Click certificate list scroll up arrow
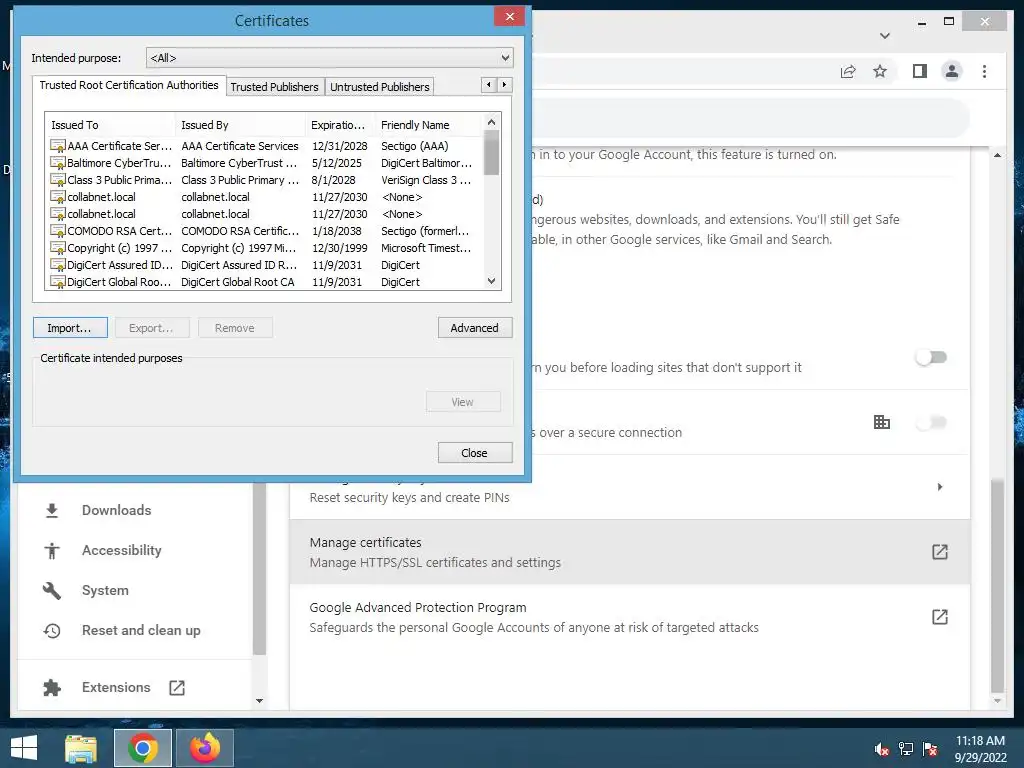The height and width of the screenshot is (768, 1024). pos(492,122)
